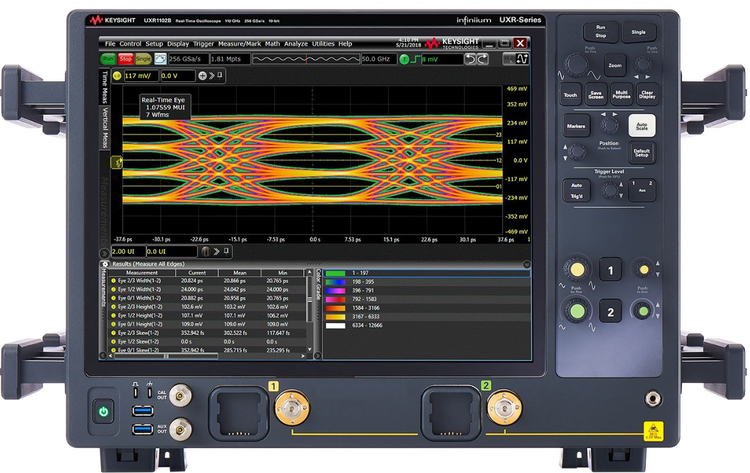
Task: Click the trigger T indicator icon
Action: 405,60
